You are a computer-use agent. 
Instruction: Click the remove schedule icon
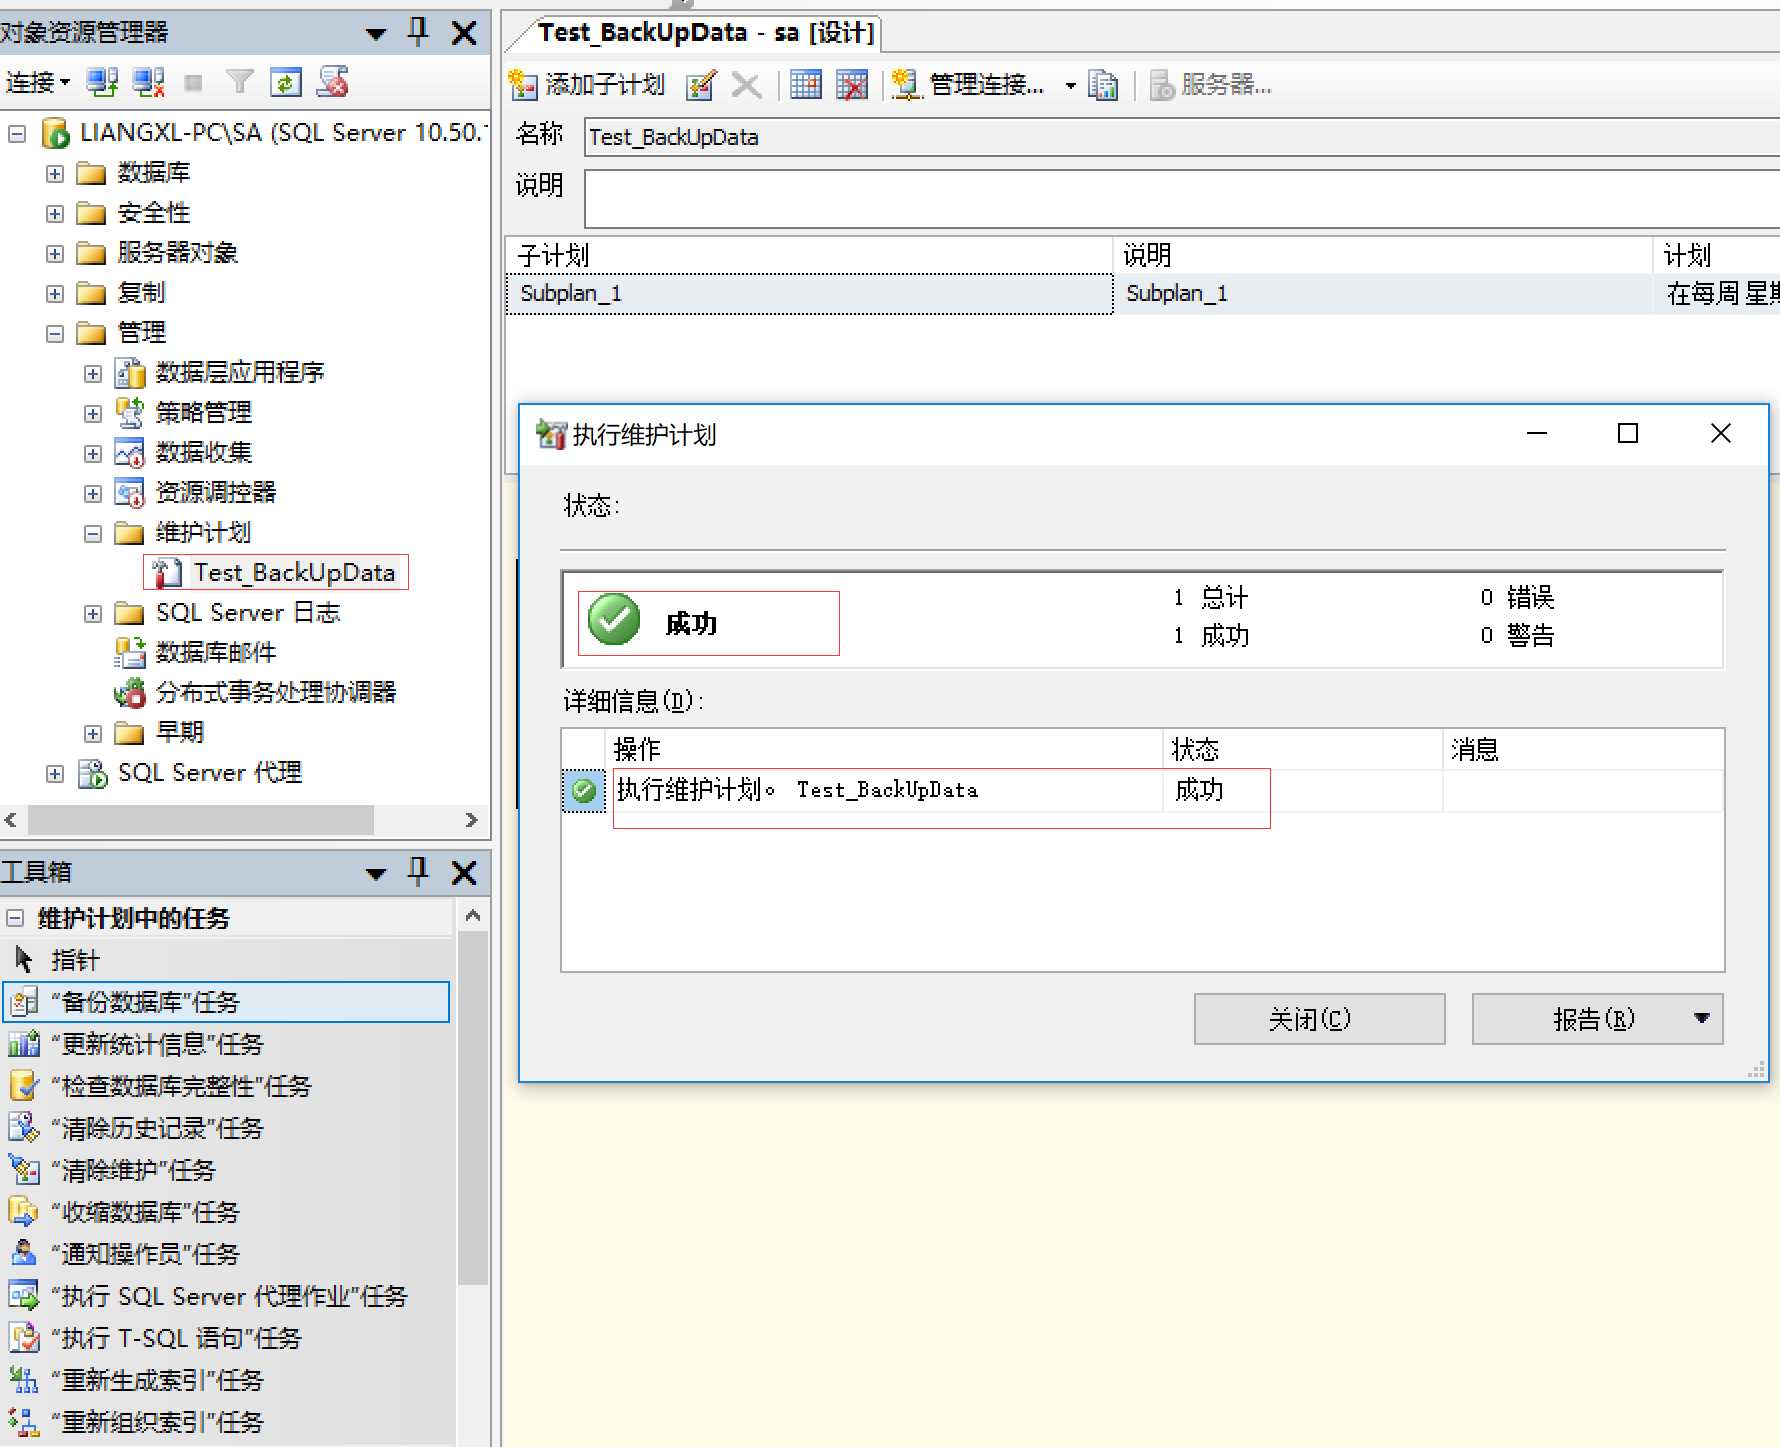coord(852,85)
